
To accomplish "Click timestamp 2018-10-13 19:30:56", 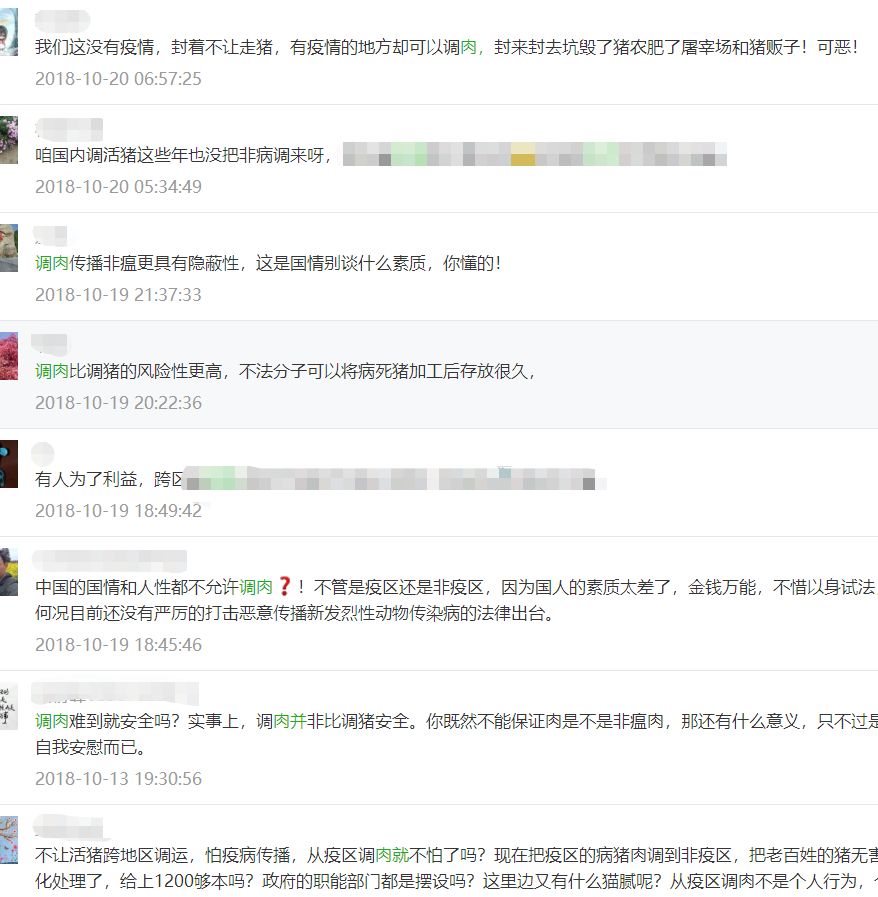I will (118, 779).
